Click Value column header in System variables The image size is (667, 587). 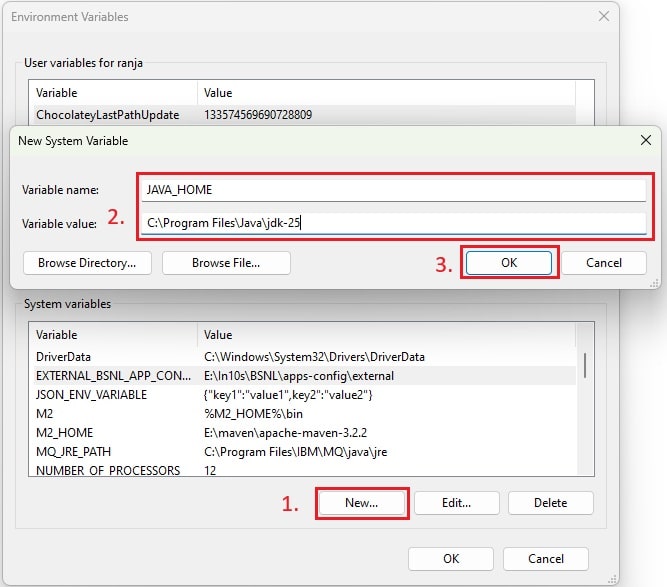click(386, 335)
